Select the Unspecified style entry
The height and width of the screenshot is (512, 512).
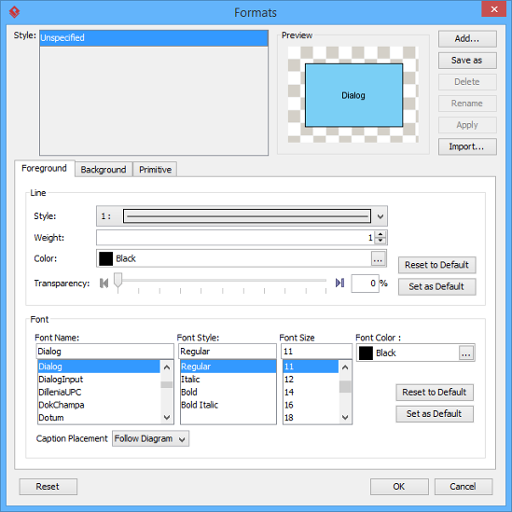coord(154,38)
